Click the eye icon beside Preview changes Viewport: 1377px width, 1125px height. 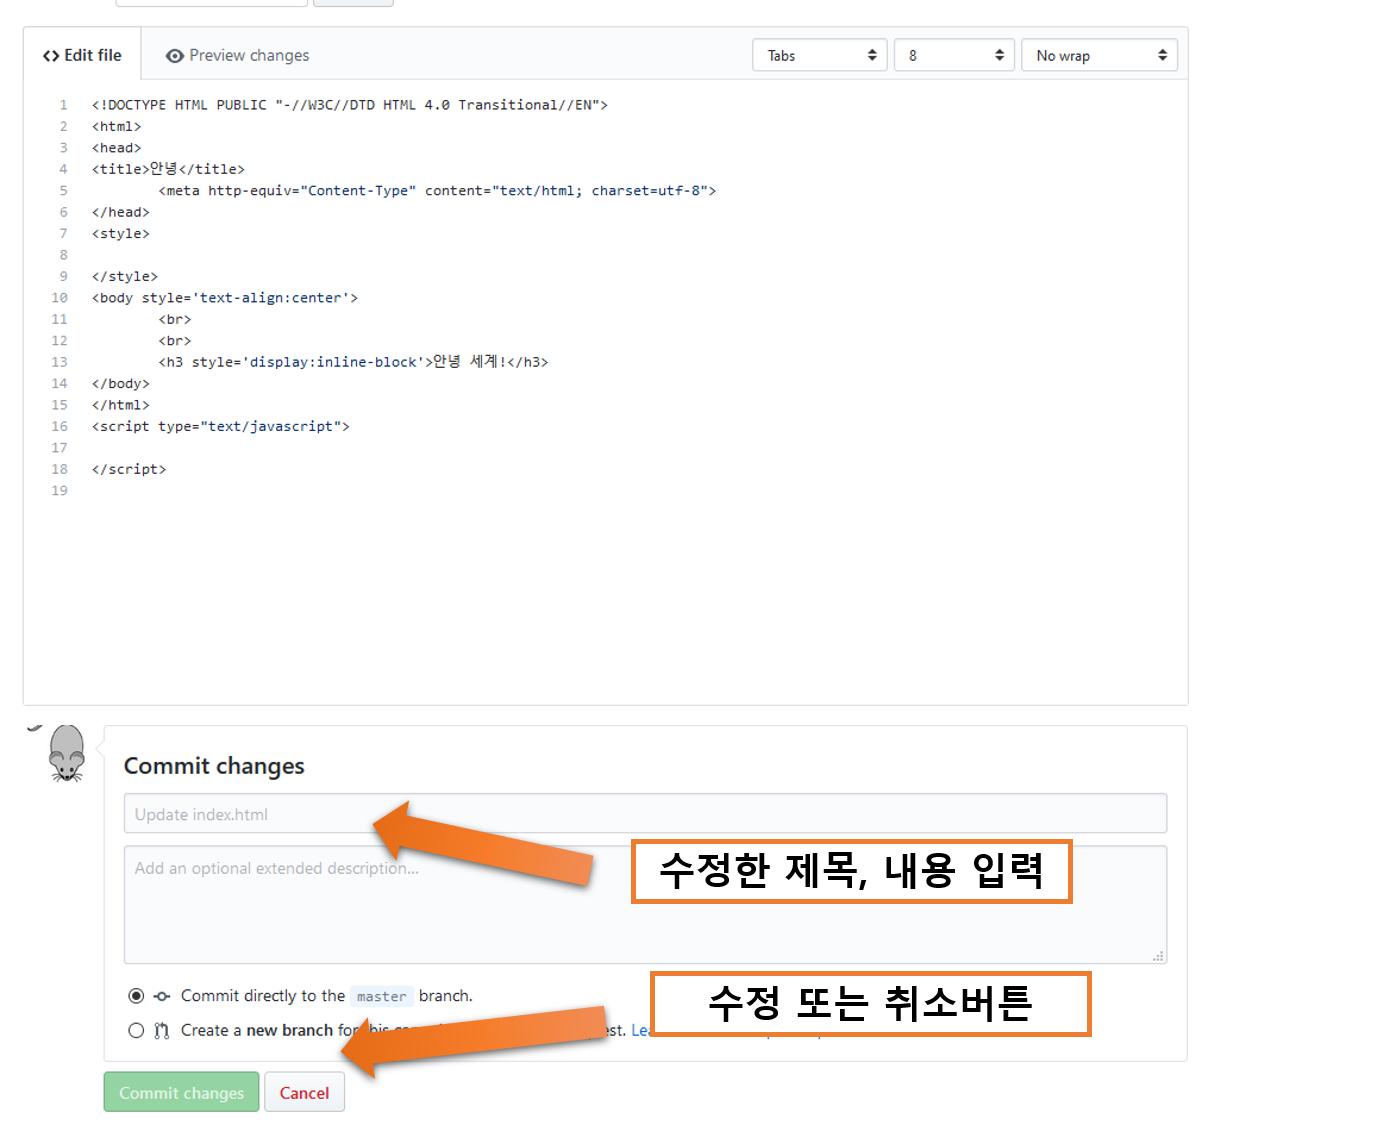174,56
